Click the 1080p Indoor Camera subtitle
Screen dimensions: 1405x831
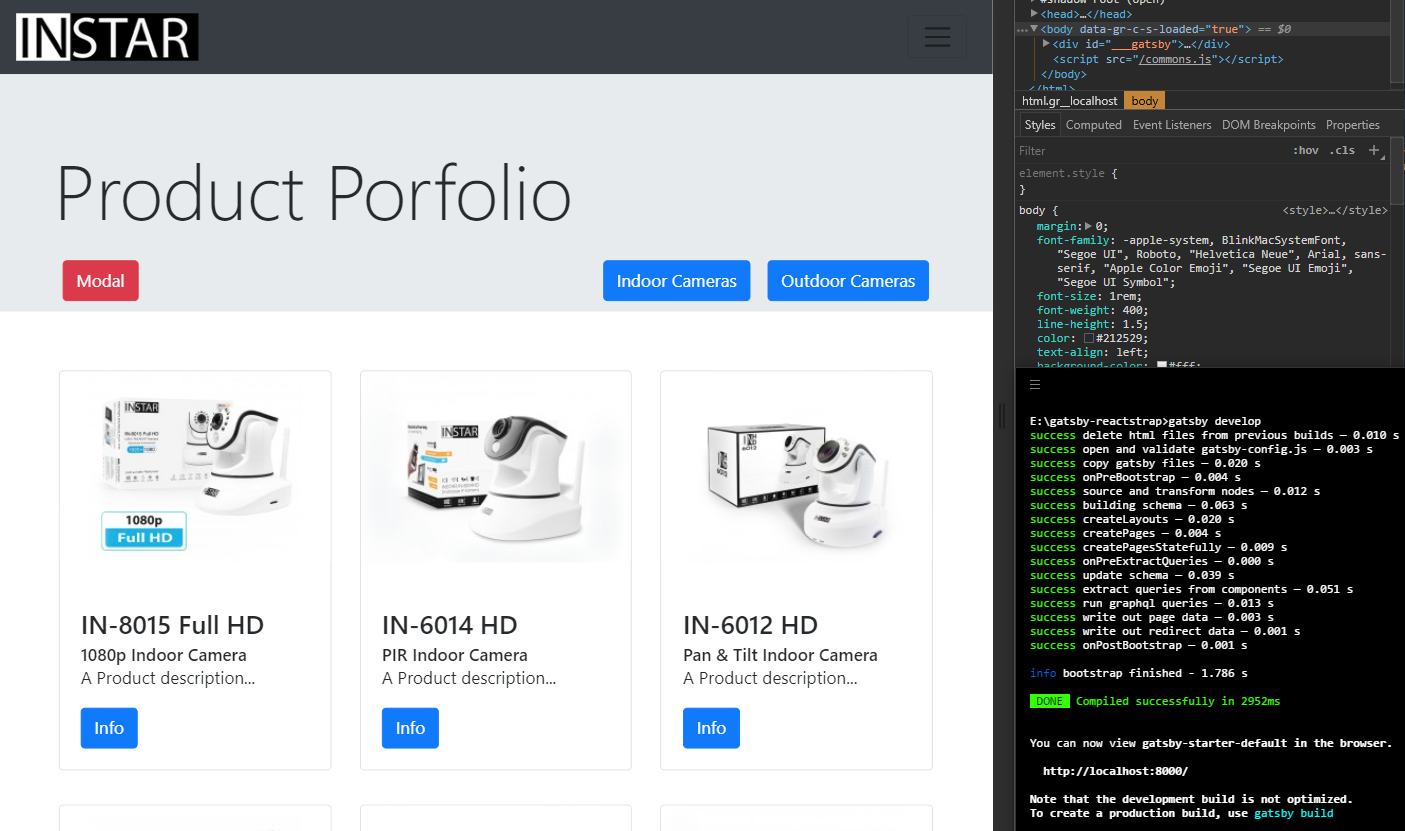tap(163, 655)
